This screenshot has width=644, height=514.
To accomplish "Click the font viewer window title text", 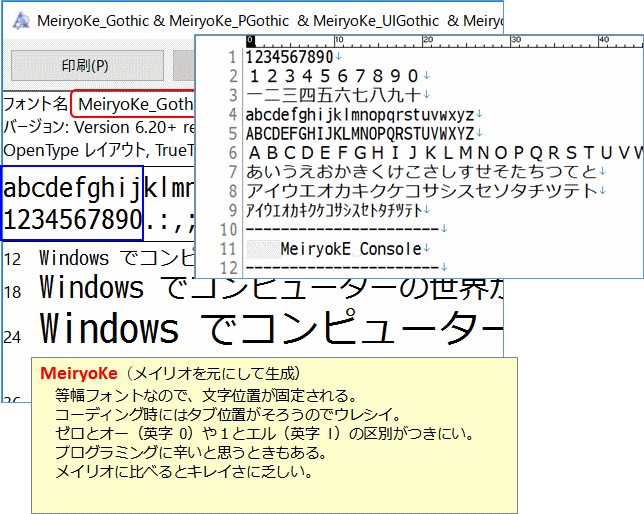I will pyautogui.click(x=270, y=21).
